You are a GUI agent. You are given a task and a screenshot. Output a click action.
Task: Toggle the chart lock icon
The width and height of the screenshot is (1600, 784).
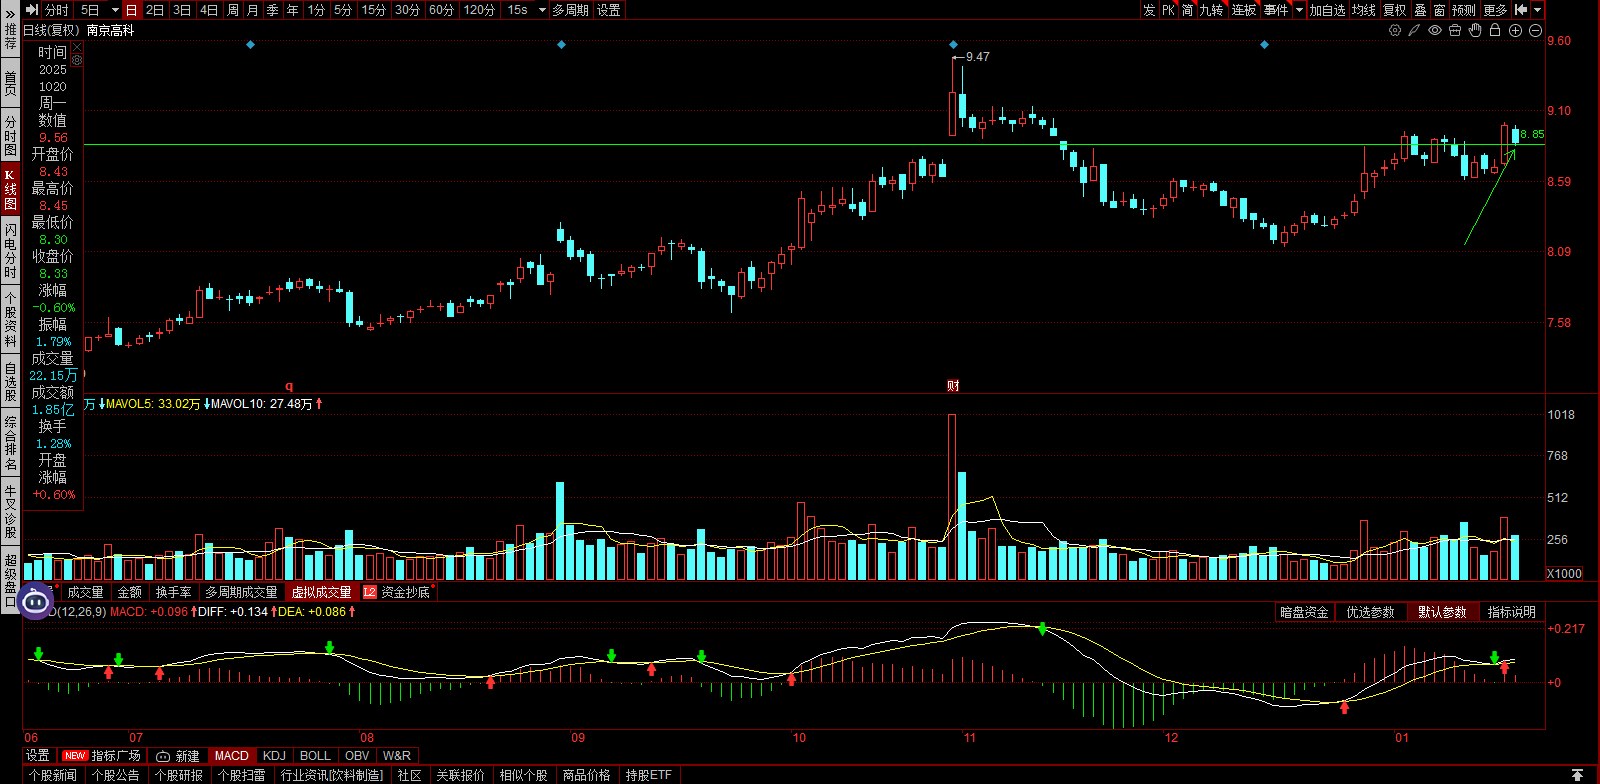[x=1495, y=30]
